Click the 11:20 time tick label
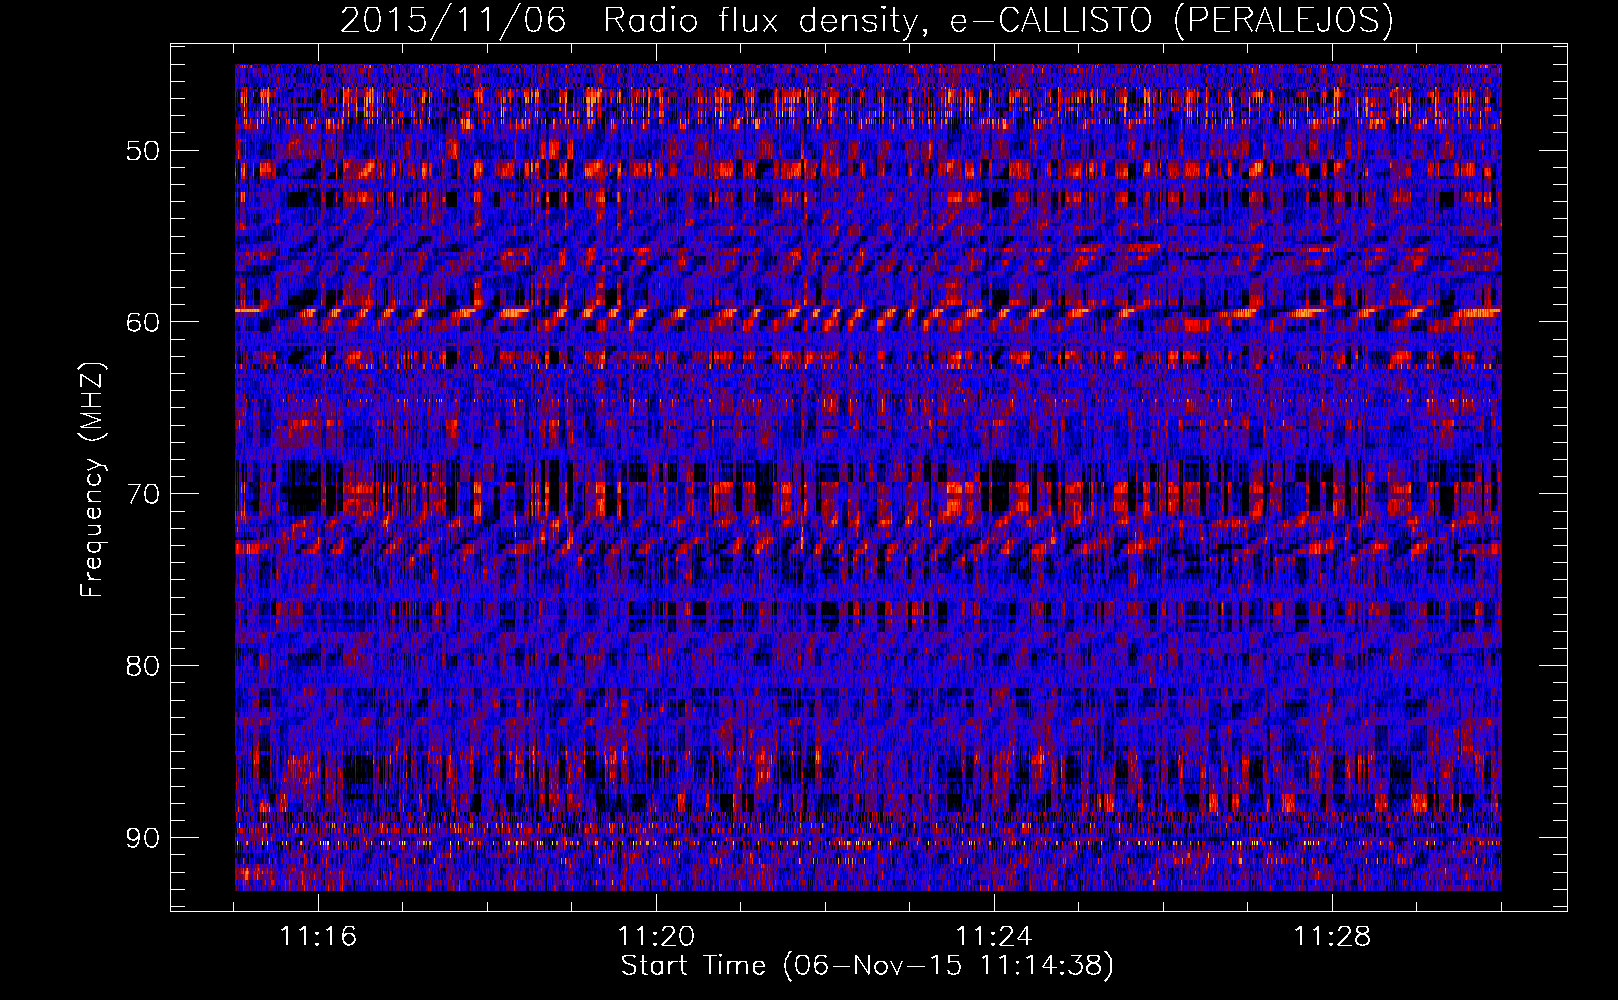Image resolution: width=1618 pixels, height=1000 pixels. [x=656, y=937]
